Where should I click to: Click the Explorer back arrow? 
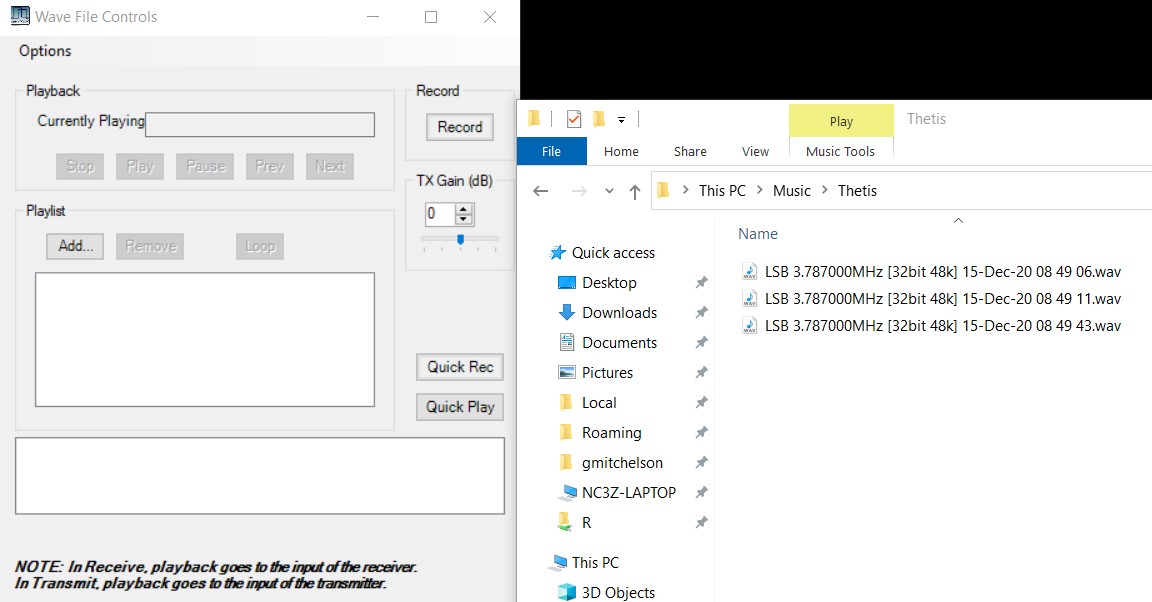click(x=541, y=191)
